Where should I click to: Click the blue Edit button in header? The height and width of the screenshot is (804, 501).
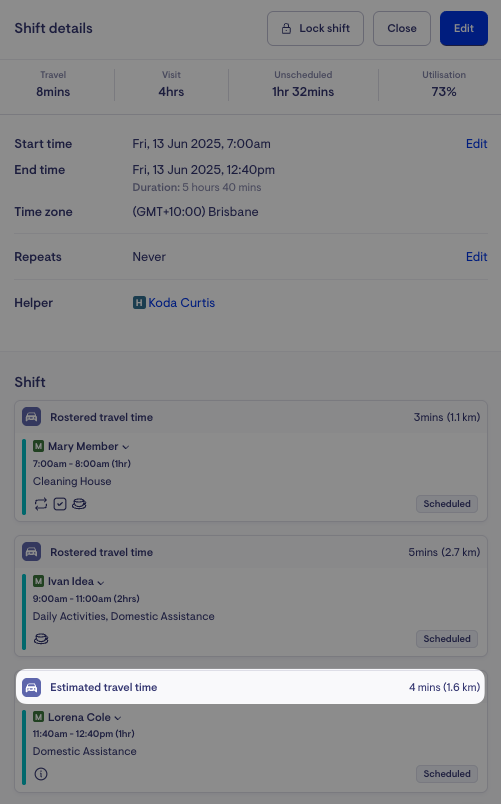pyautogui.click(x=464, y=28)
